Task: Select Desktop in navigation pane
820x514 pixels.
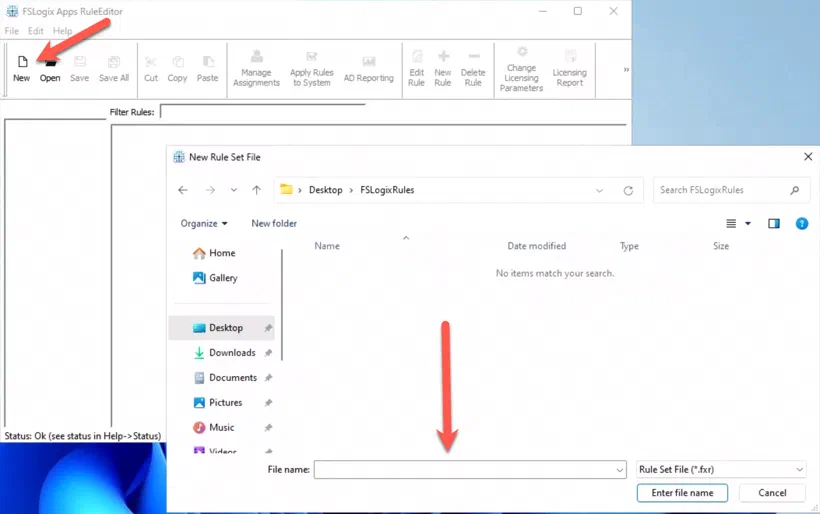Action: pyautogui.click(x=222, y=328)
